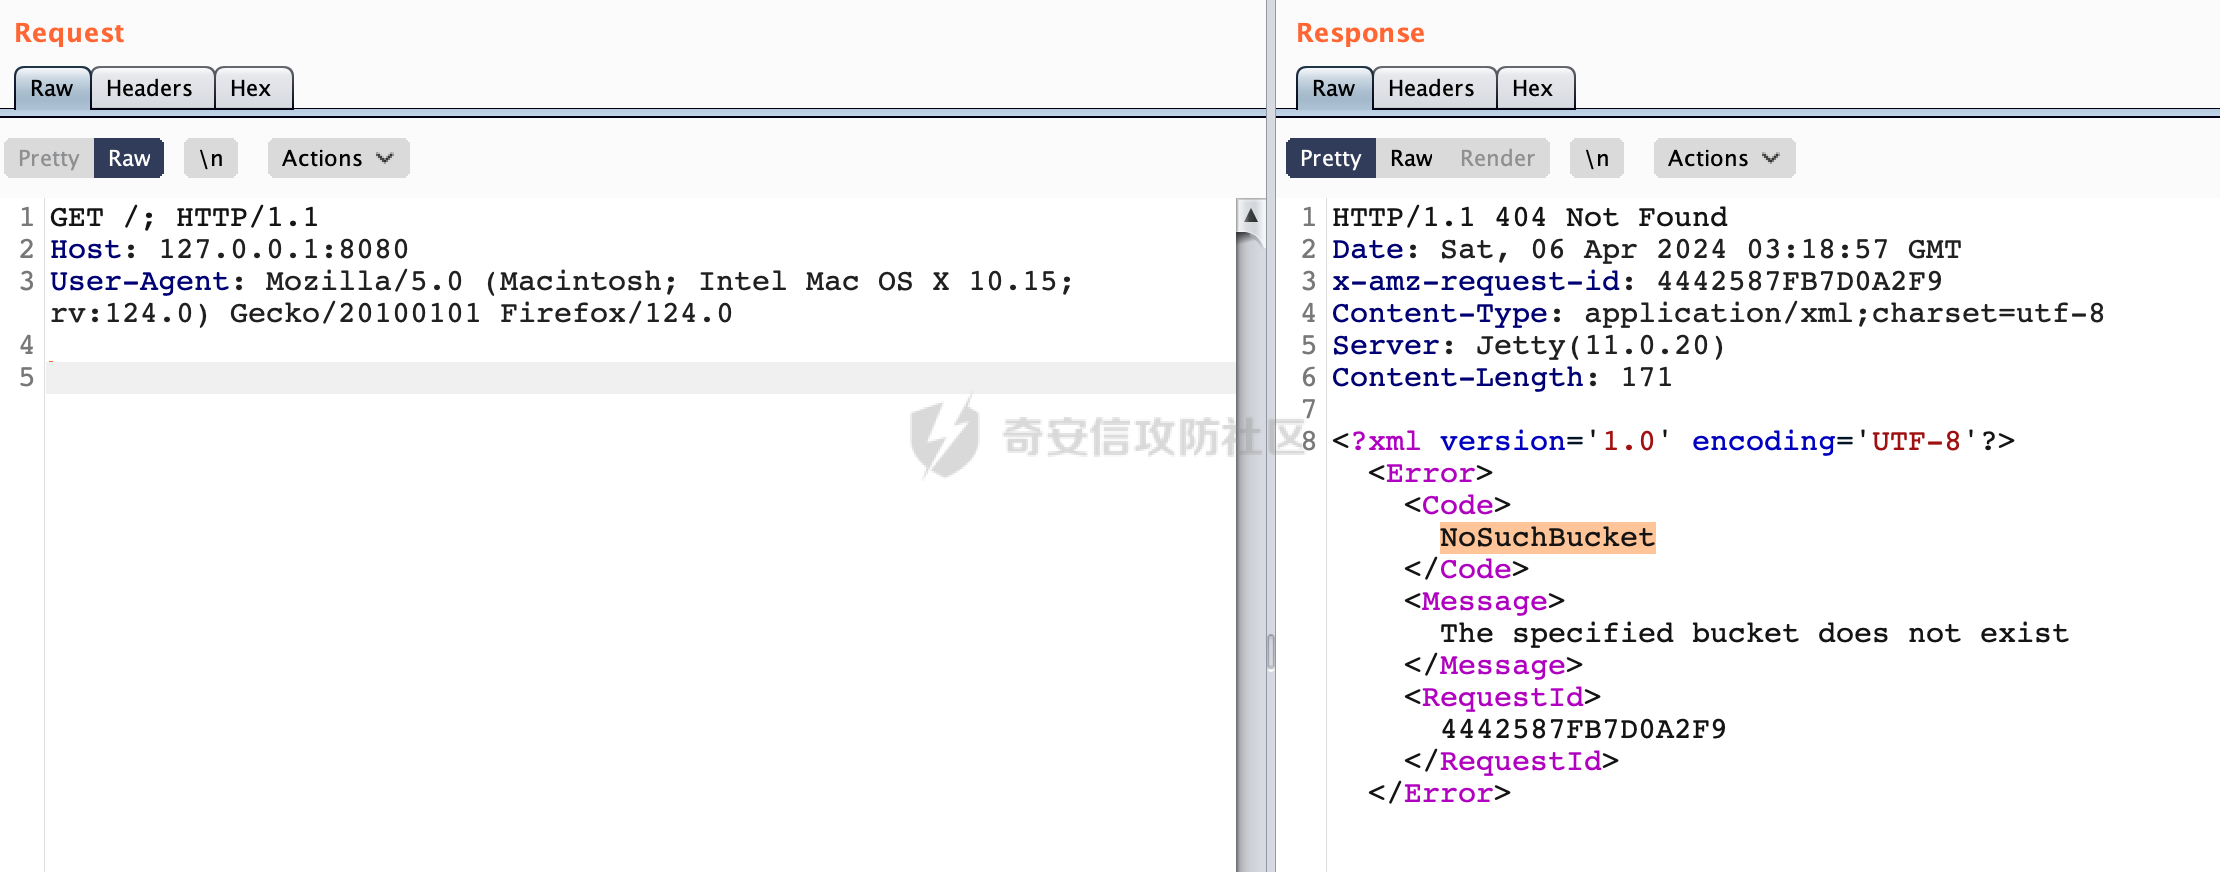2220x872 pixels.
Task: Select the Request Raw top tab
Action: coord(52,88)
